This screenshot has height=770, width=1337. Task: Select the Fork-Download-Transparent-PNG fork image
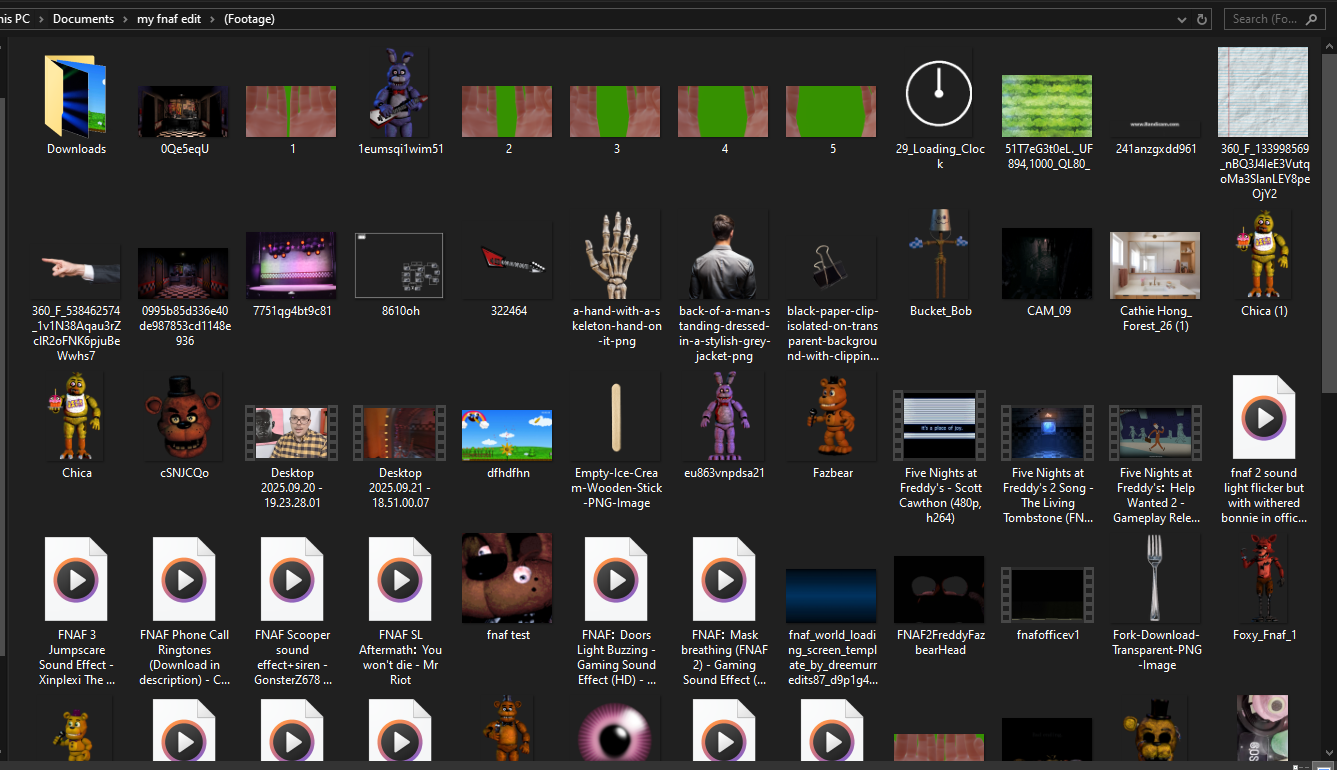pos(1155,579)
